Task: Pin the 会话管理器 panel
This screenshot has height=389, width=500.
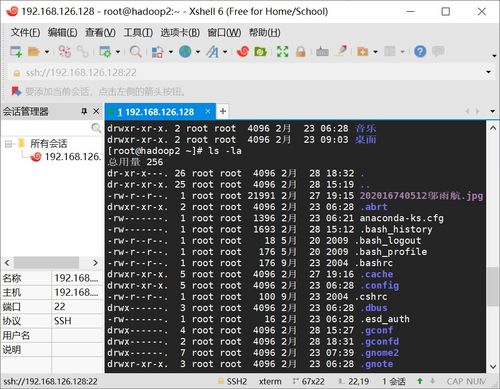Action: coord(84,111)
